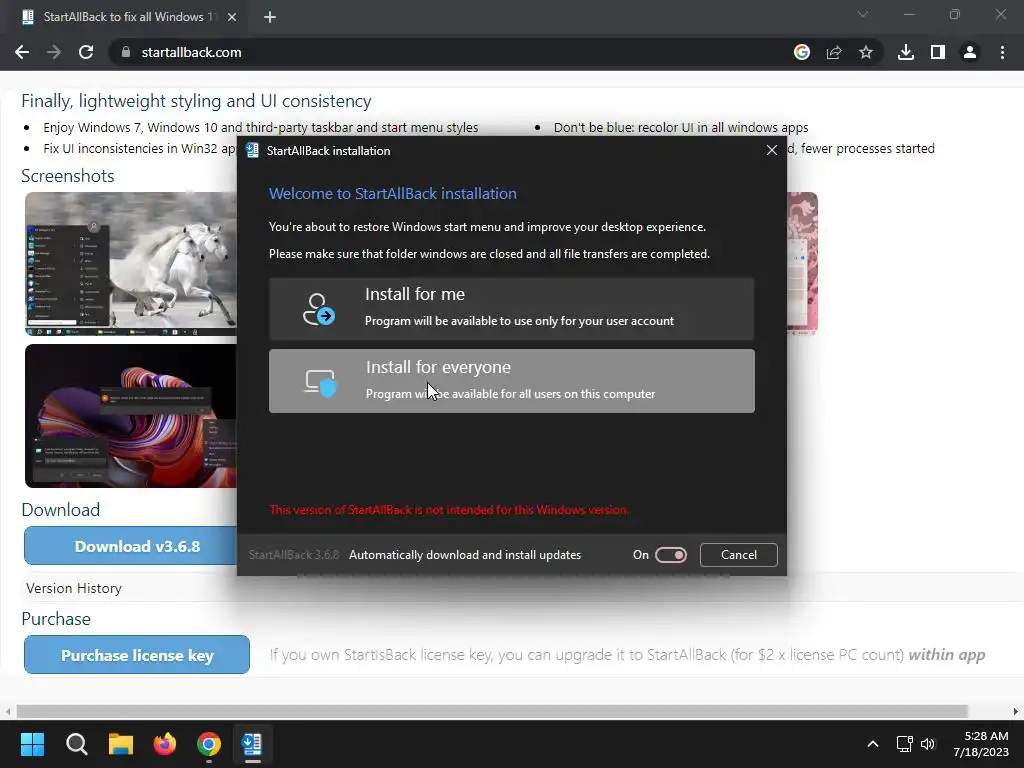Reload the startallback.com page

click(x=86, y=52)
